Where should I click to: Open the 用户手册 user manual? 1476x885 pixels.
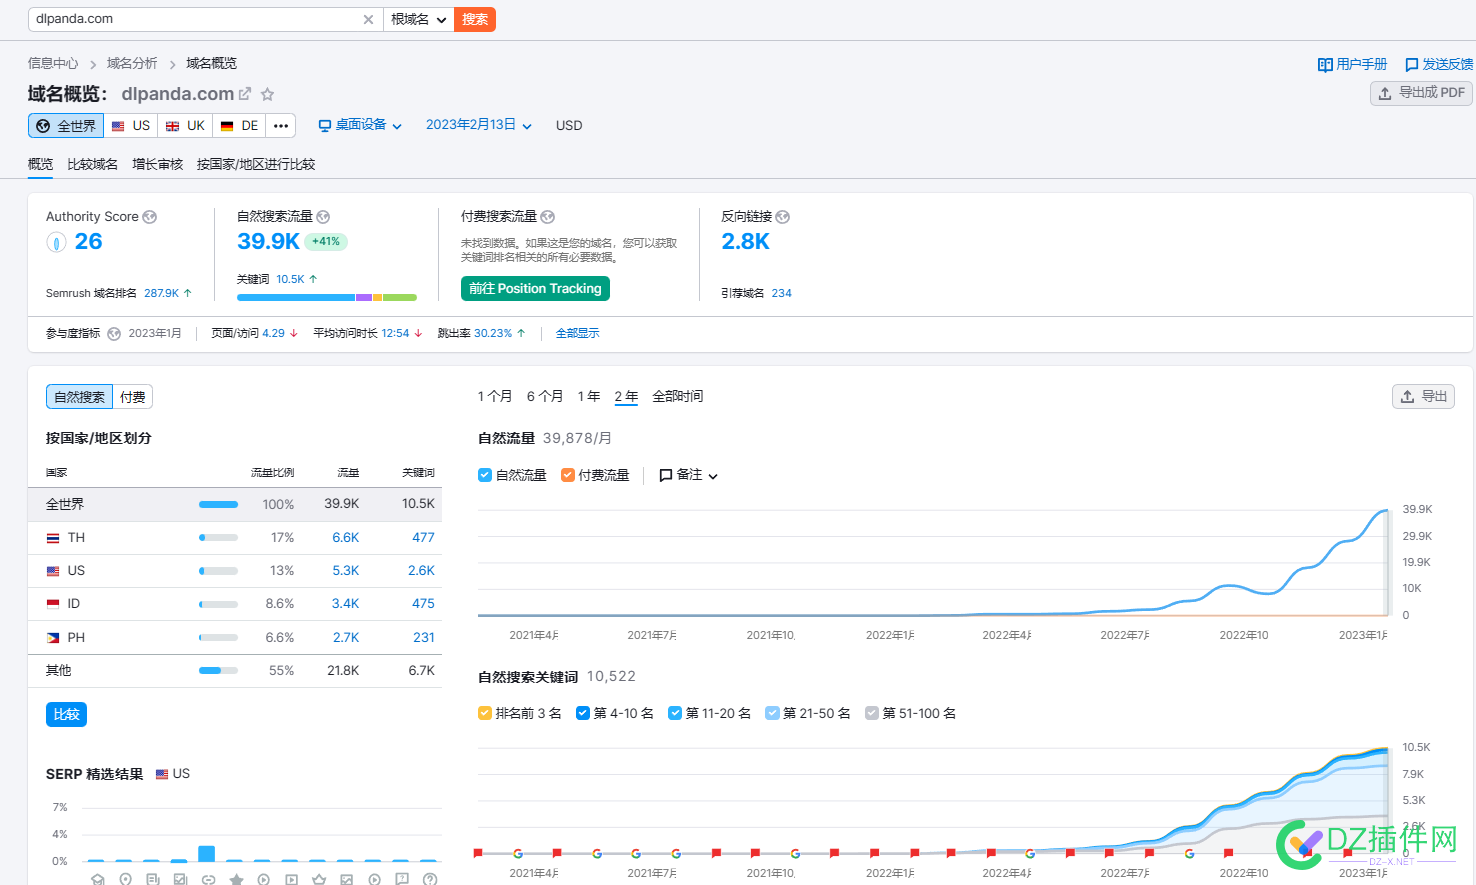click(1352, 64)
